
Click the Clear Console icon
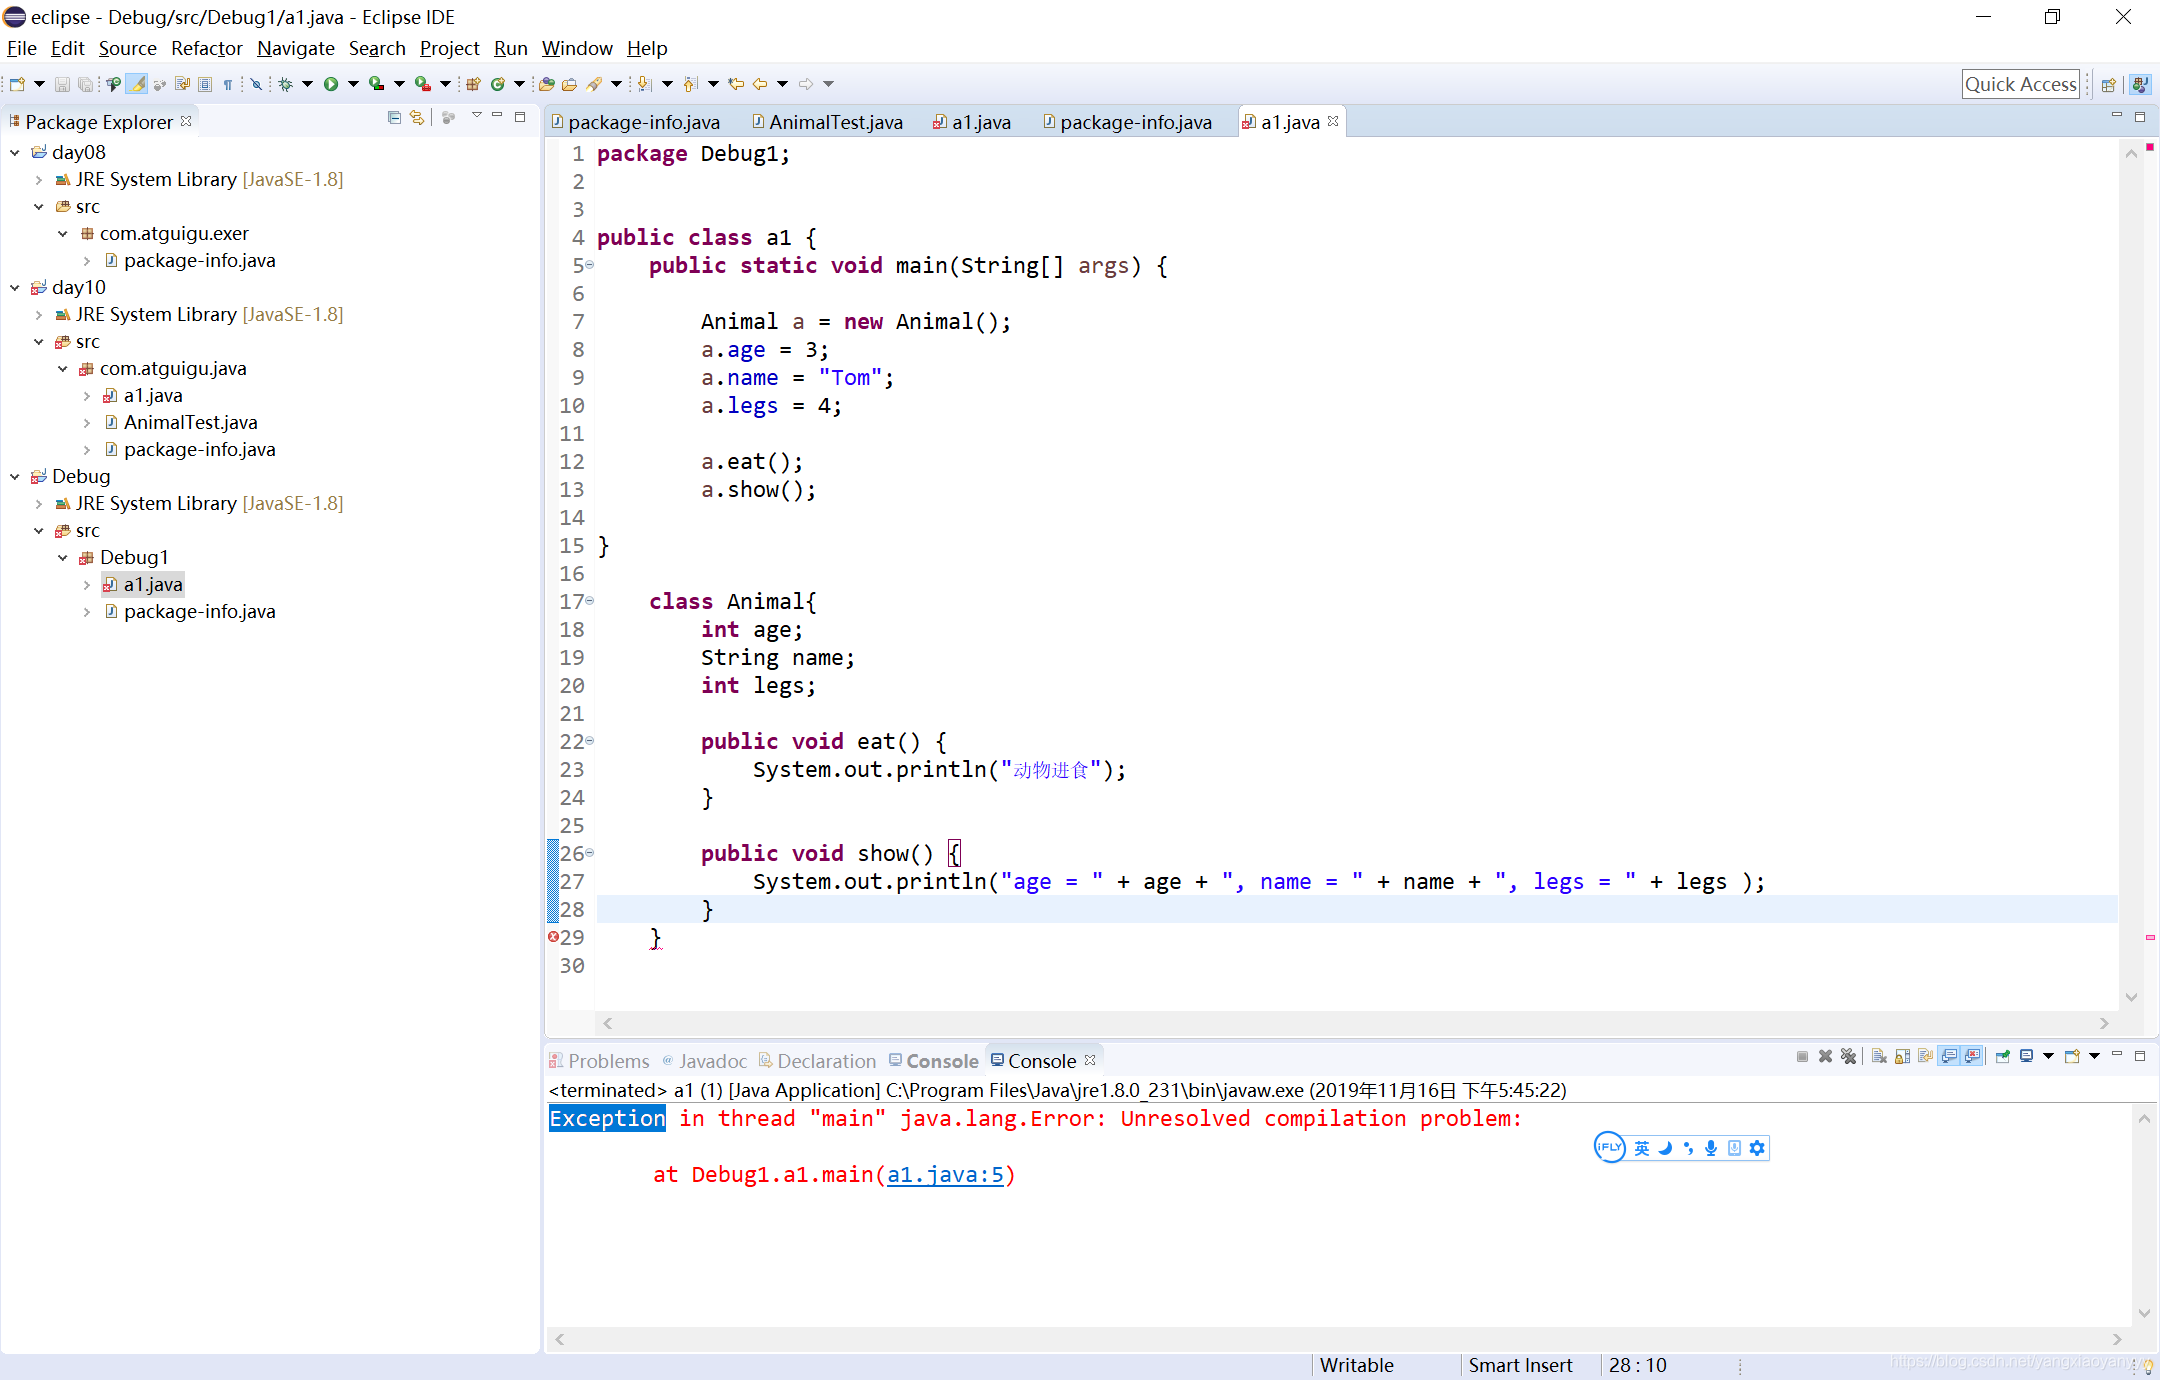pyautogui.click(x=1879, y=1056)
